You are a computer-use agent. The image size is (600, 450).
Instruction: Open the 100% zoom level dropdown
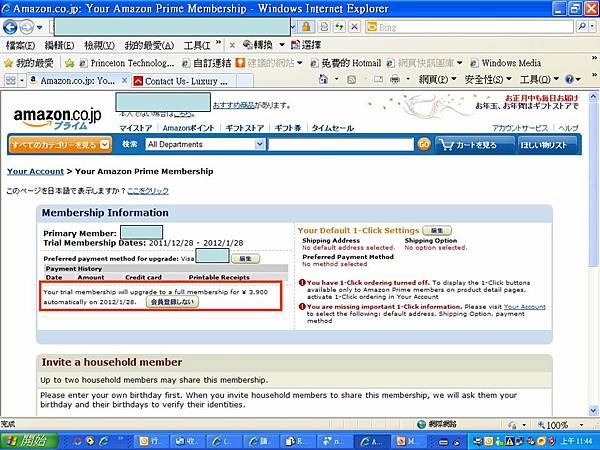pyautogui.click(x=581, y=425)
